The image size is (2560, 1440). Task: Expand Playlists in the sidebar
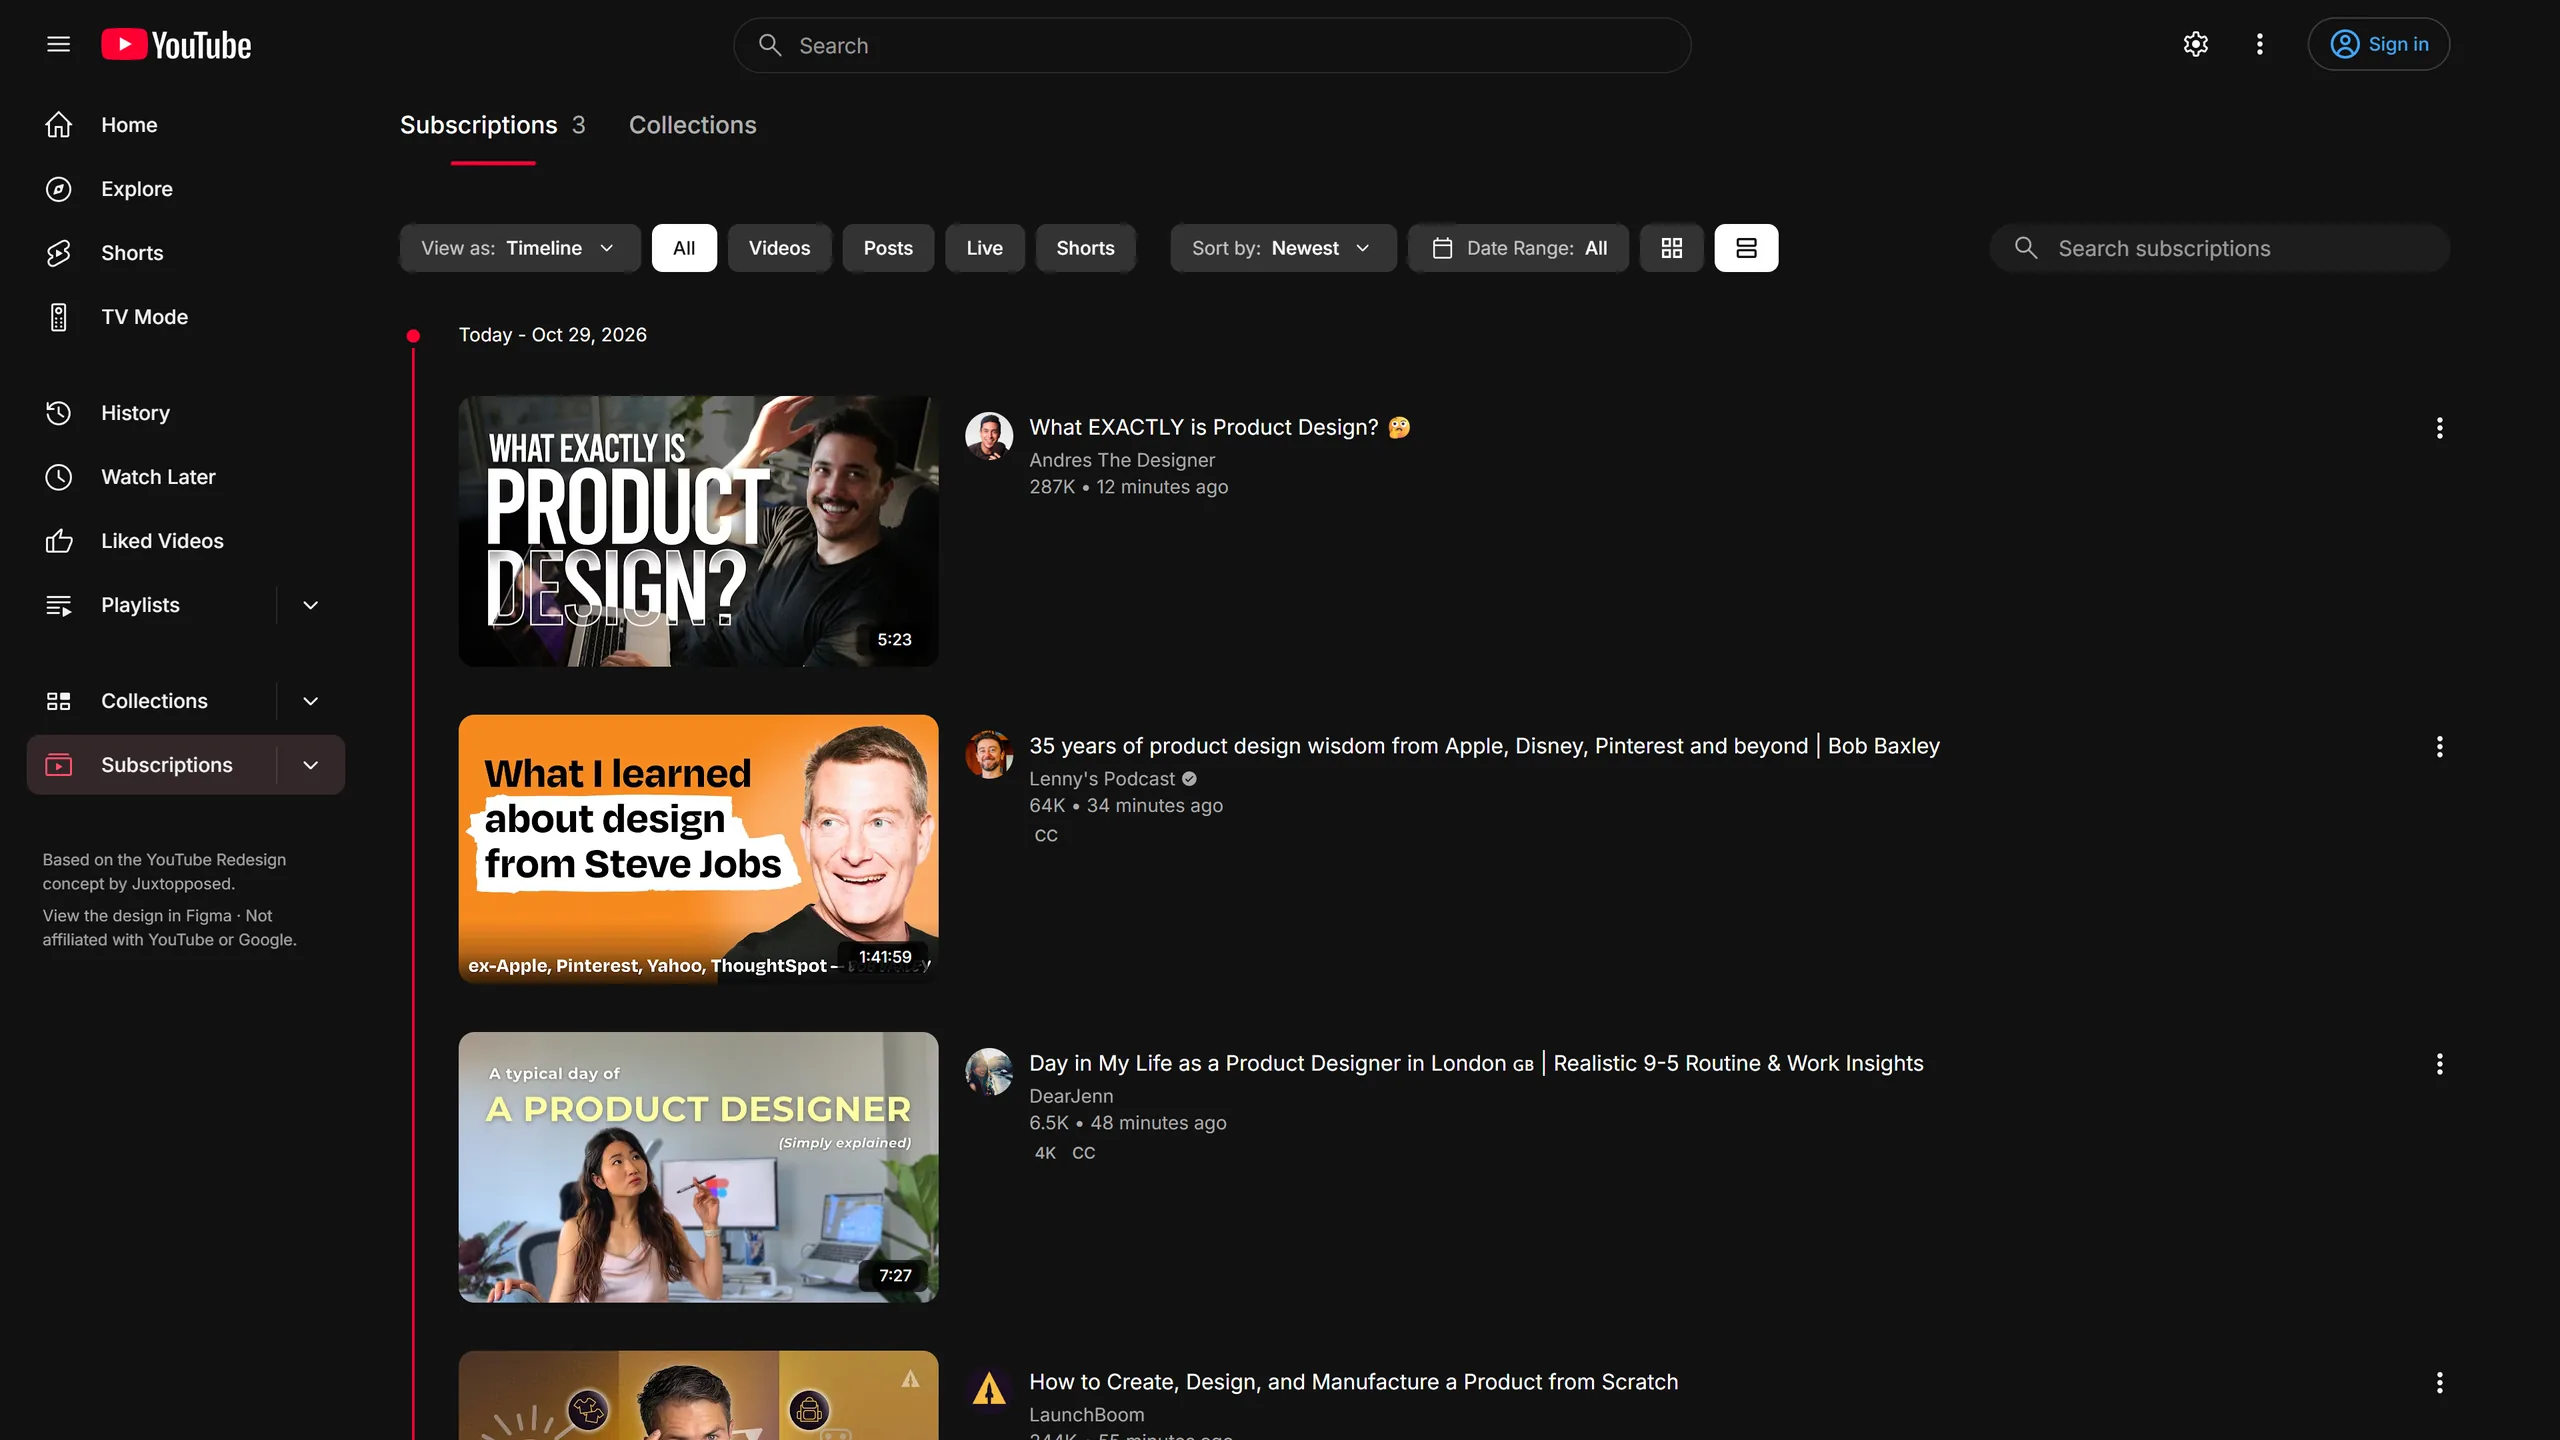[x=311, y=605]
